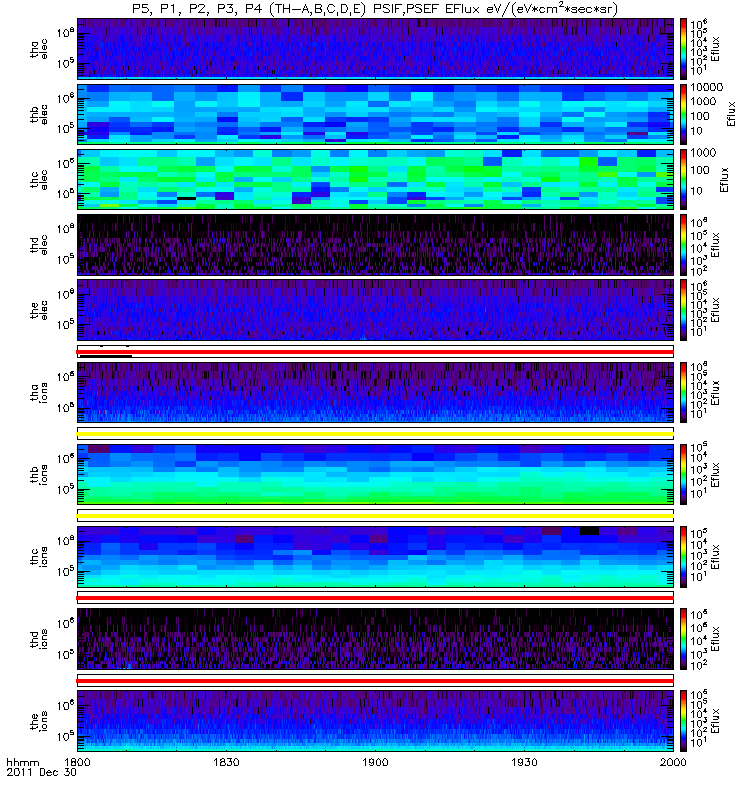
Task: Select the the elec spectrogram panel
Action: click(x=375, y=310)
